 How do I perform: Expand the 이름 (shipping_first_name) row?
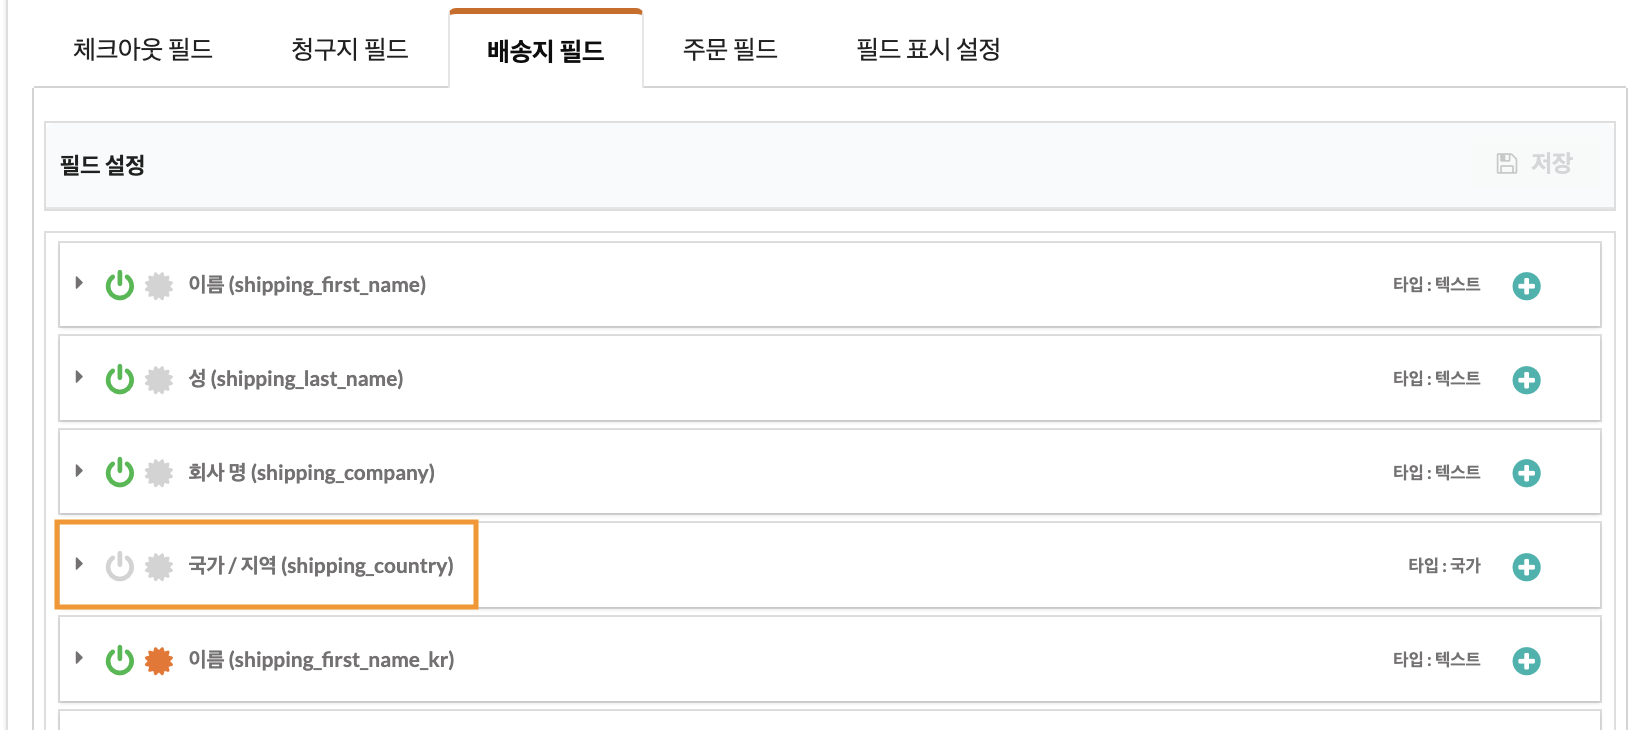79,283
